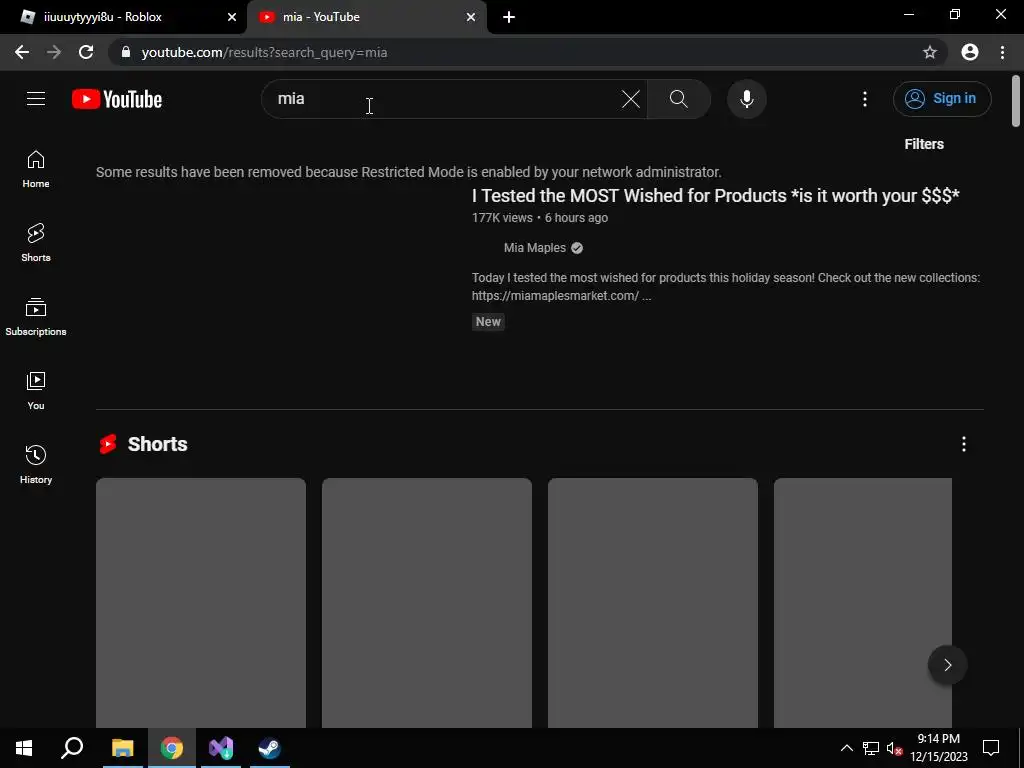The height and width of the screenshot is (768, 1024).
Task: Reload the YouTube page
Action: tap(86, 52)
